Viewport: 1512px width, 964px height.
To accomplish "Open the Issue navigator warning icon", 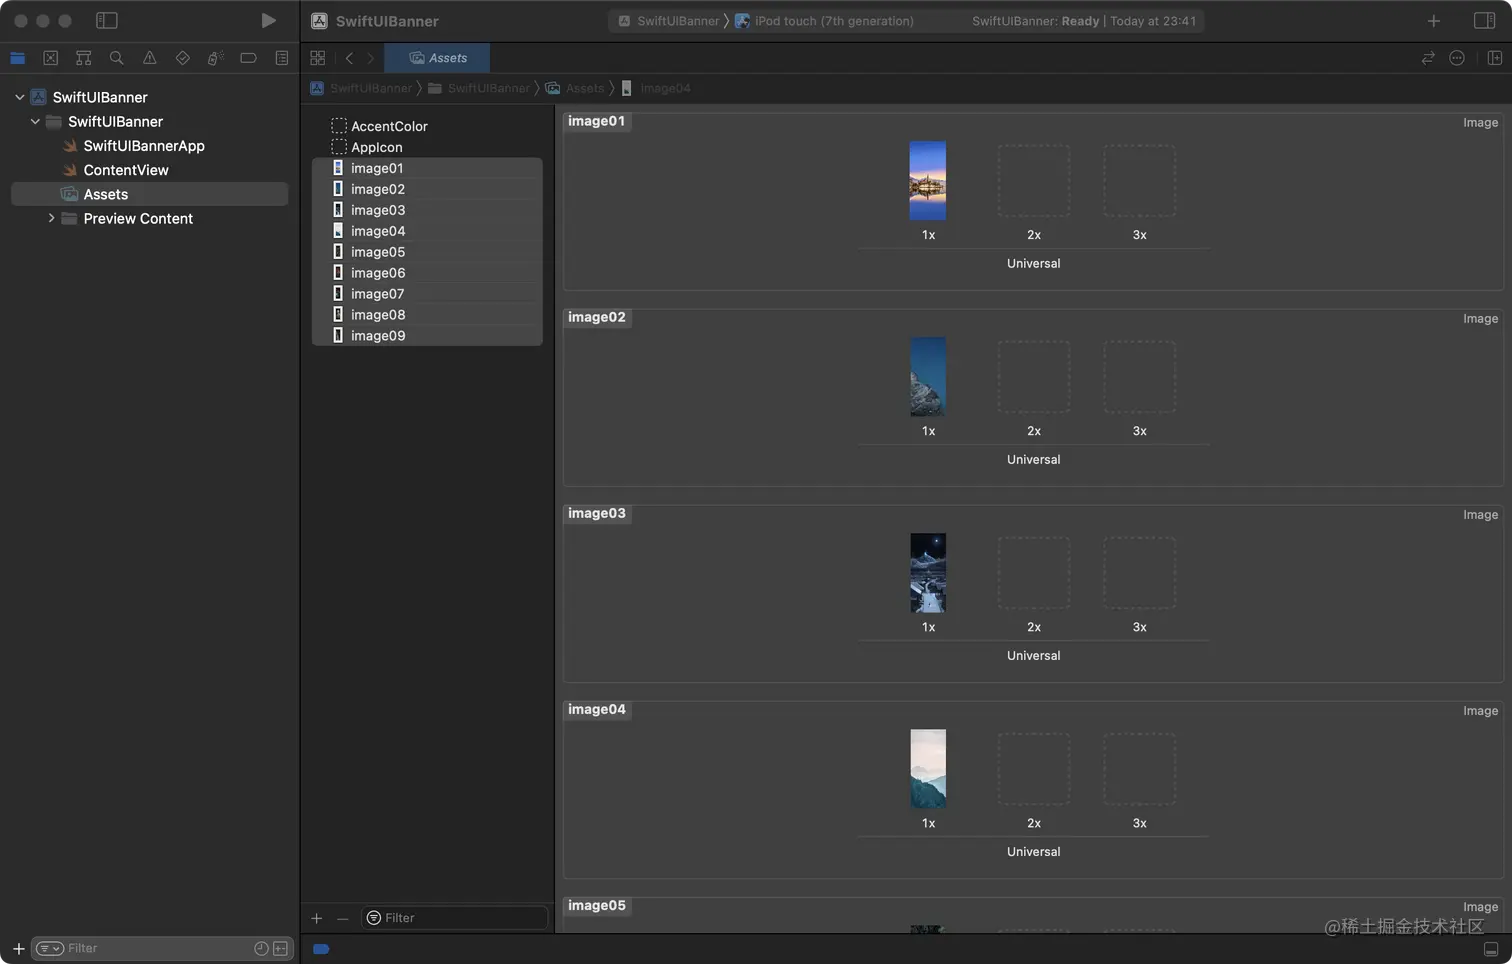I will (150, 58).
